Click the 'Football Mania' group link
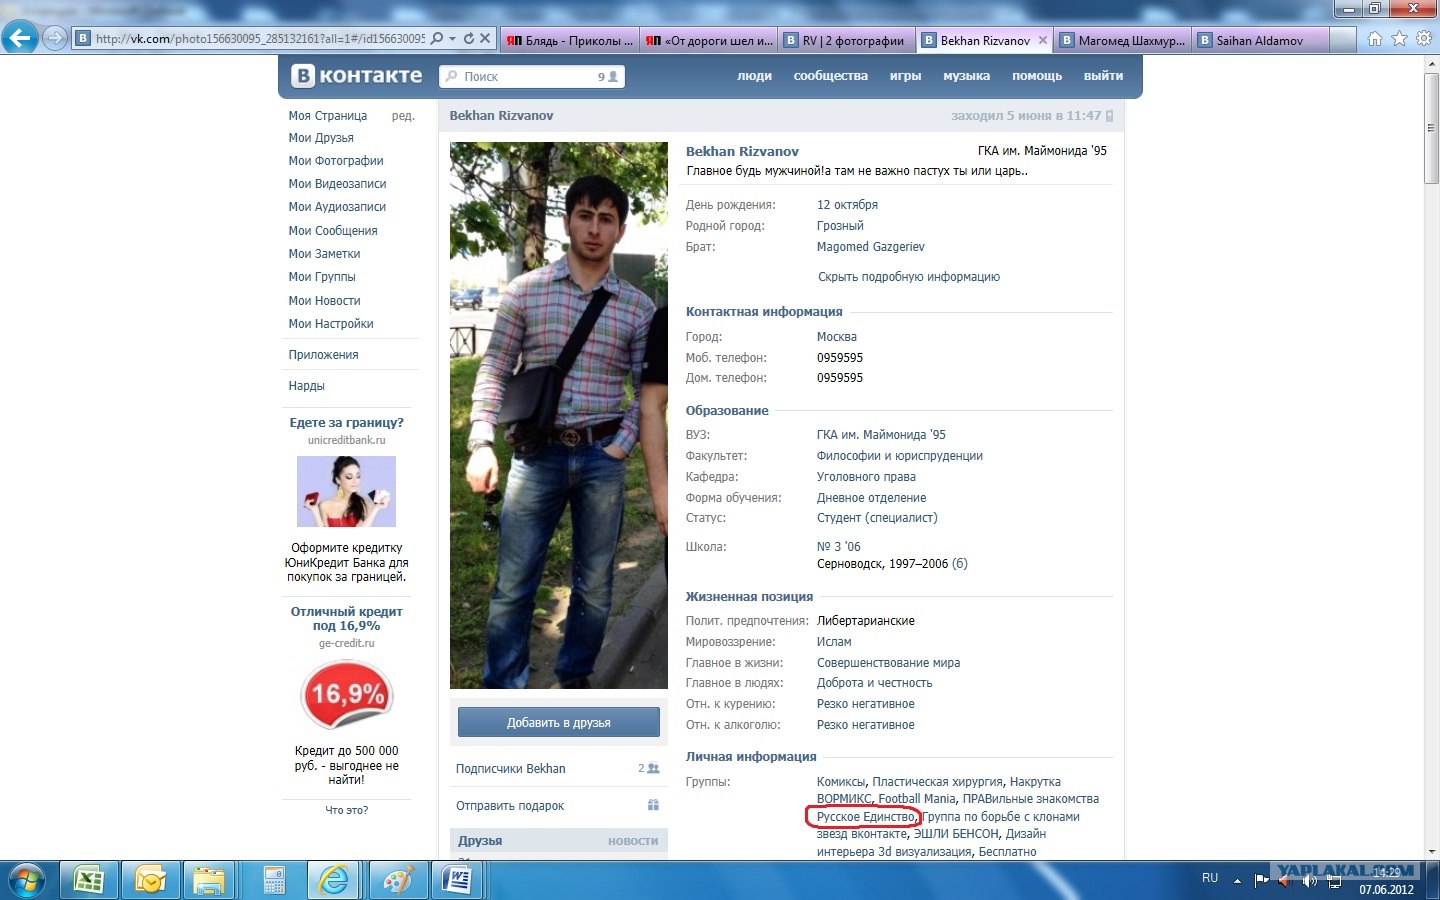This screenshot has width=1440, height=900. (917, 799)
